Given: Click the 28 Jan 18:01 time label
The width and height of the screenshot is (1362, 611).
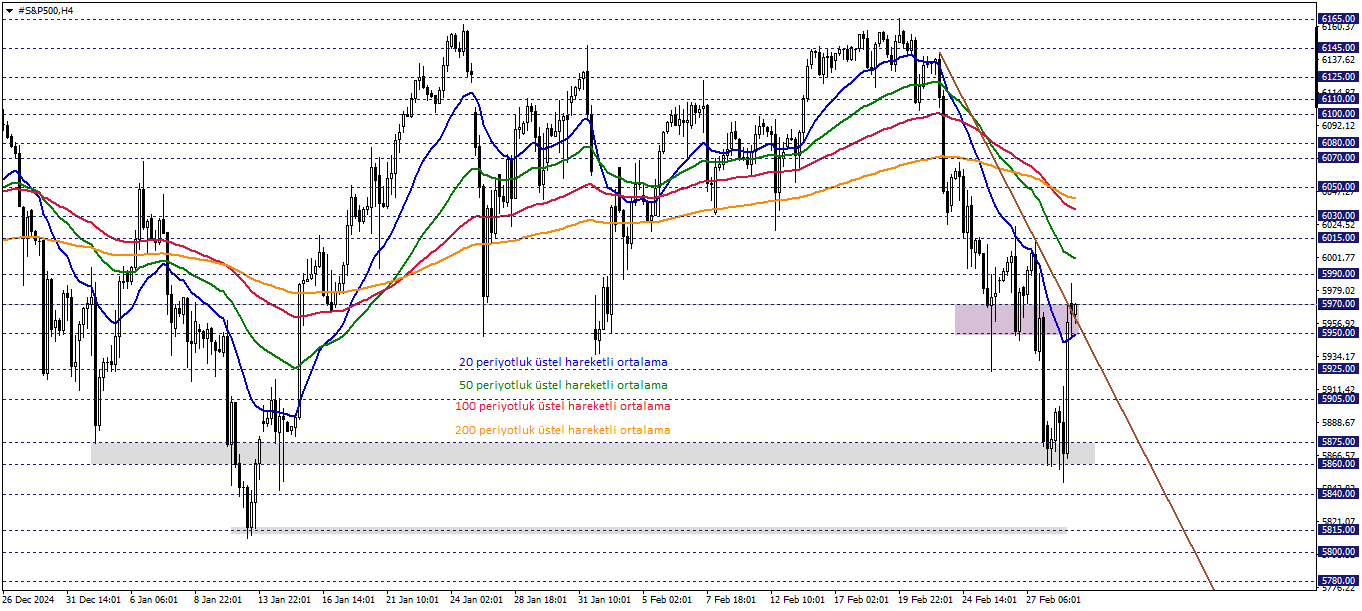Looking at the screenshot, I should coord(541,600).
